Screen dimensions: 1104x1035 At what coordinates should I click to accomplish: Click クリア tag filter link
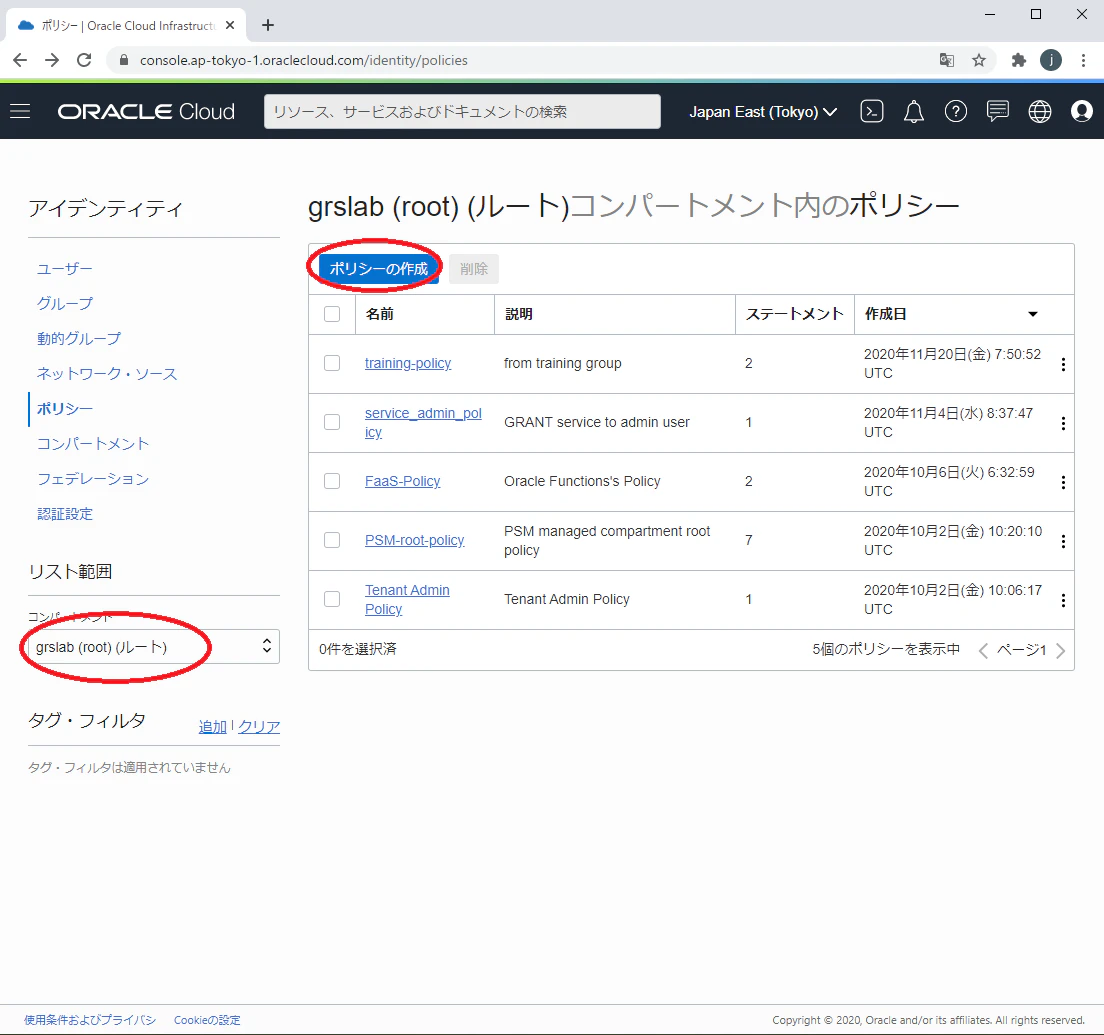coord(259,727)
